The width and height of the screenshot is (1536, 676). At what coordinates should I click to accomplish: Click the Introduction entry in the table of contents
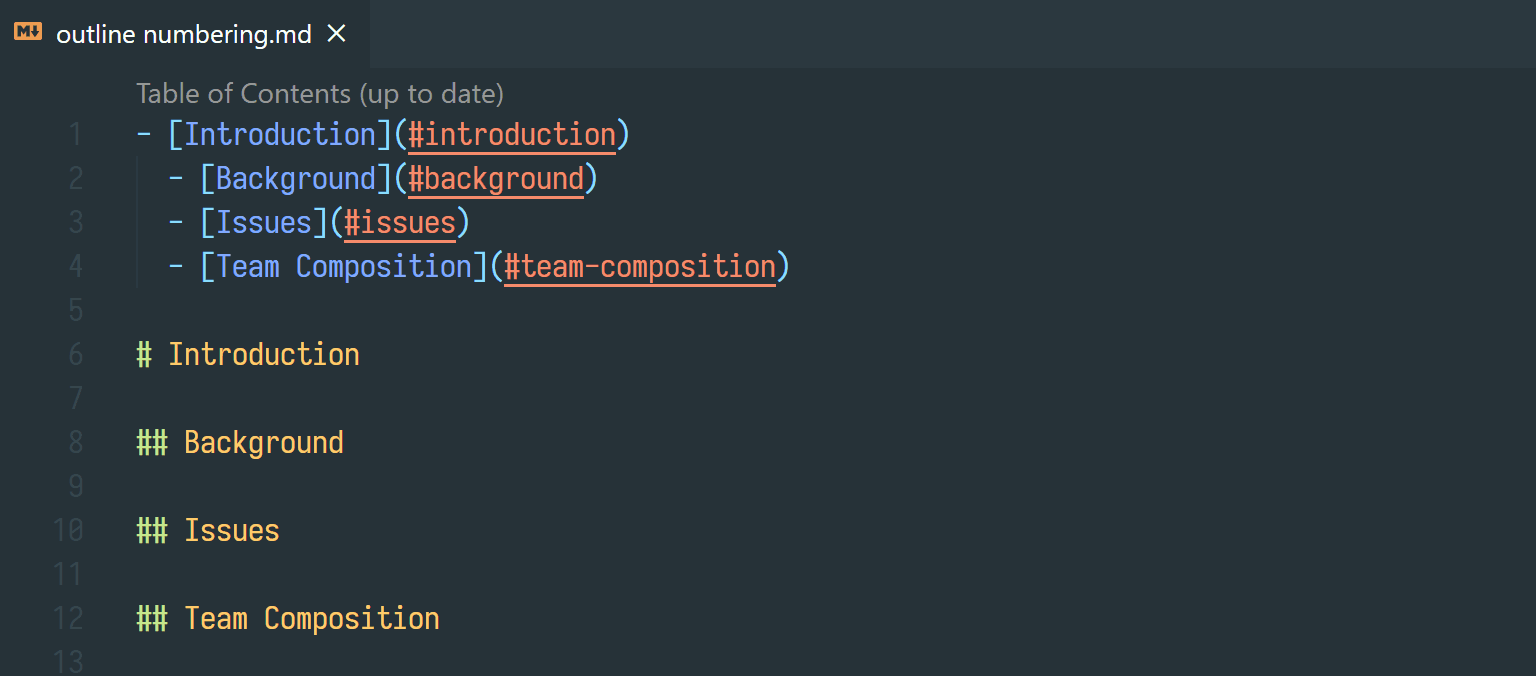pos(279,133)
